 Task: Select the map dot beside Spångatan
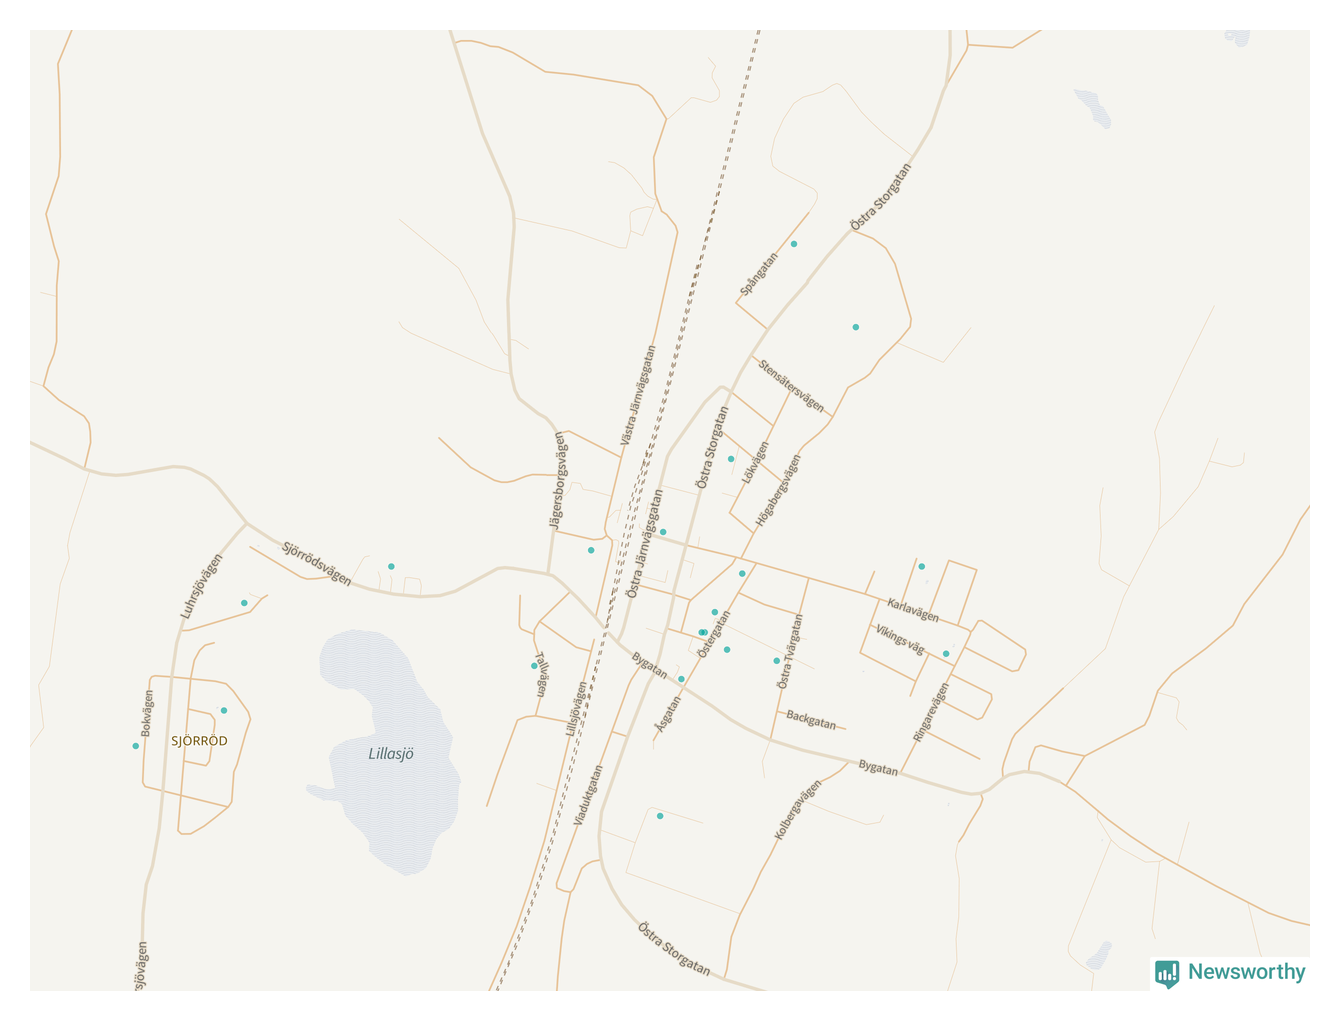click(794, 244)
